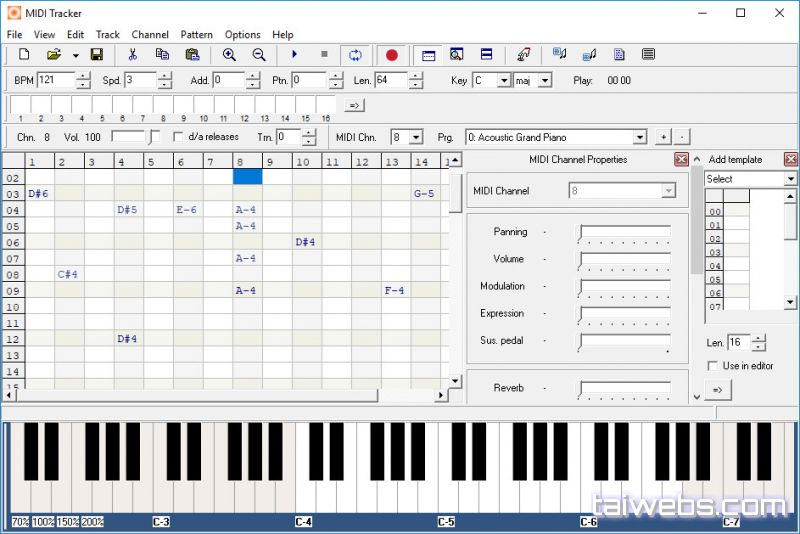
Task: Open the Channel menu
Action: pos(150,34)
